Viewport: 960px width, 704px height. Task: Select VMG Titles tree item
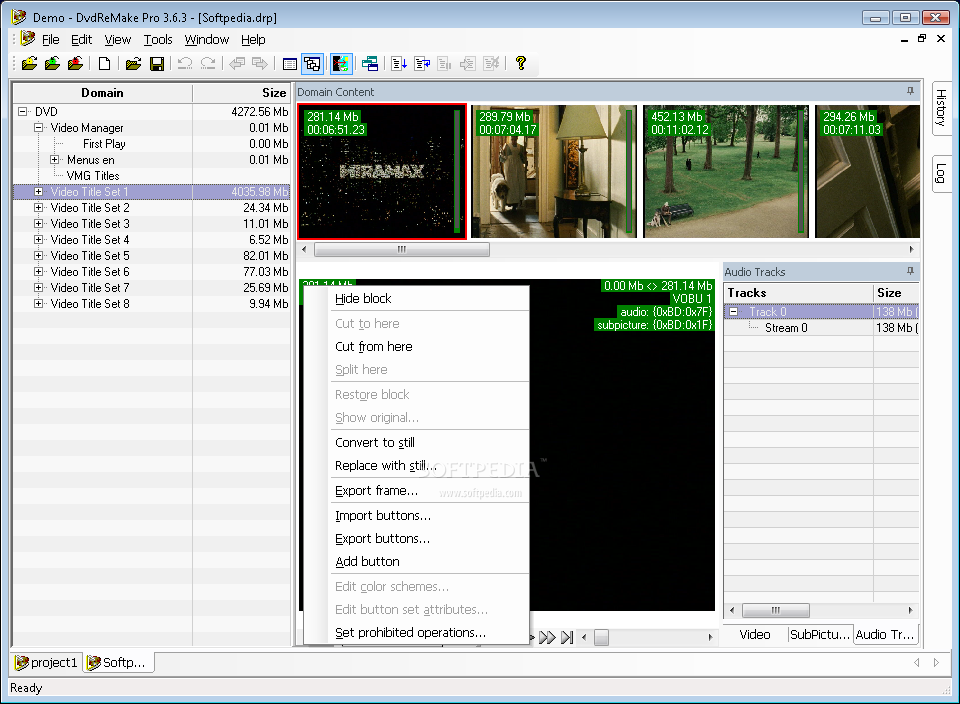[93, 176]
